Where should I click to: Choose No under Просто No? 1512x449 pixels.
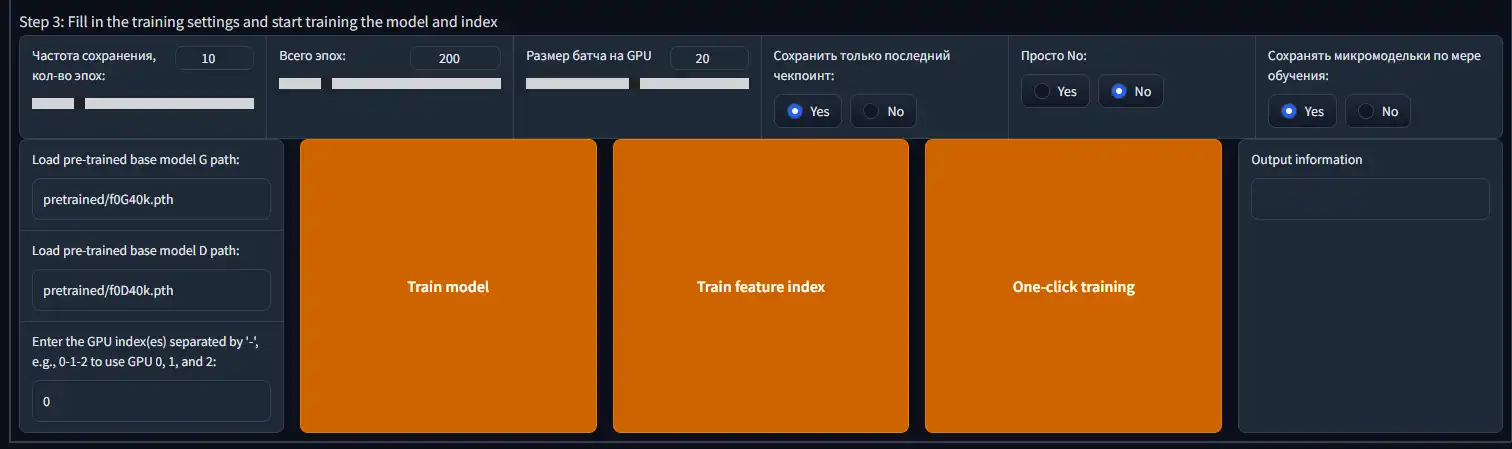tap(1131, 91)
